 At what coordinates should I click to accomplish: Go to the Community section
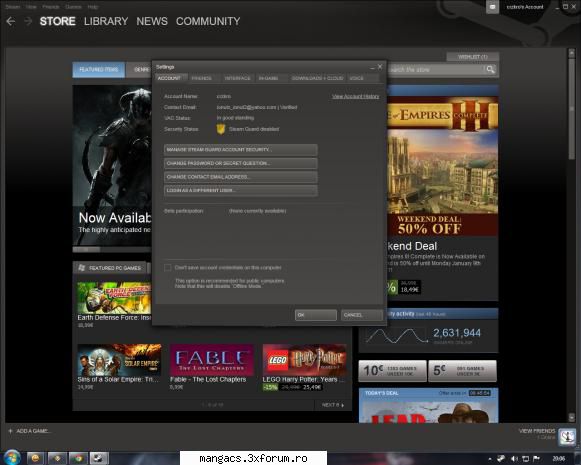[x=208, y=21]
